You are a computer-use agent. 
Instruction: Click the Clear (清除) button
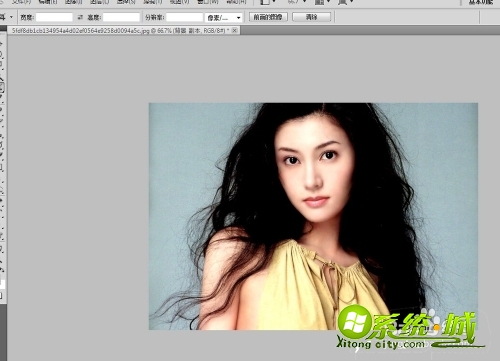pyautogui.click(x=312, y=17)
